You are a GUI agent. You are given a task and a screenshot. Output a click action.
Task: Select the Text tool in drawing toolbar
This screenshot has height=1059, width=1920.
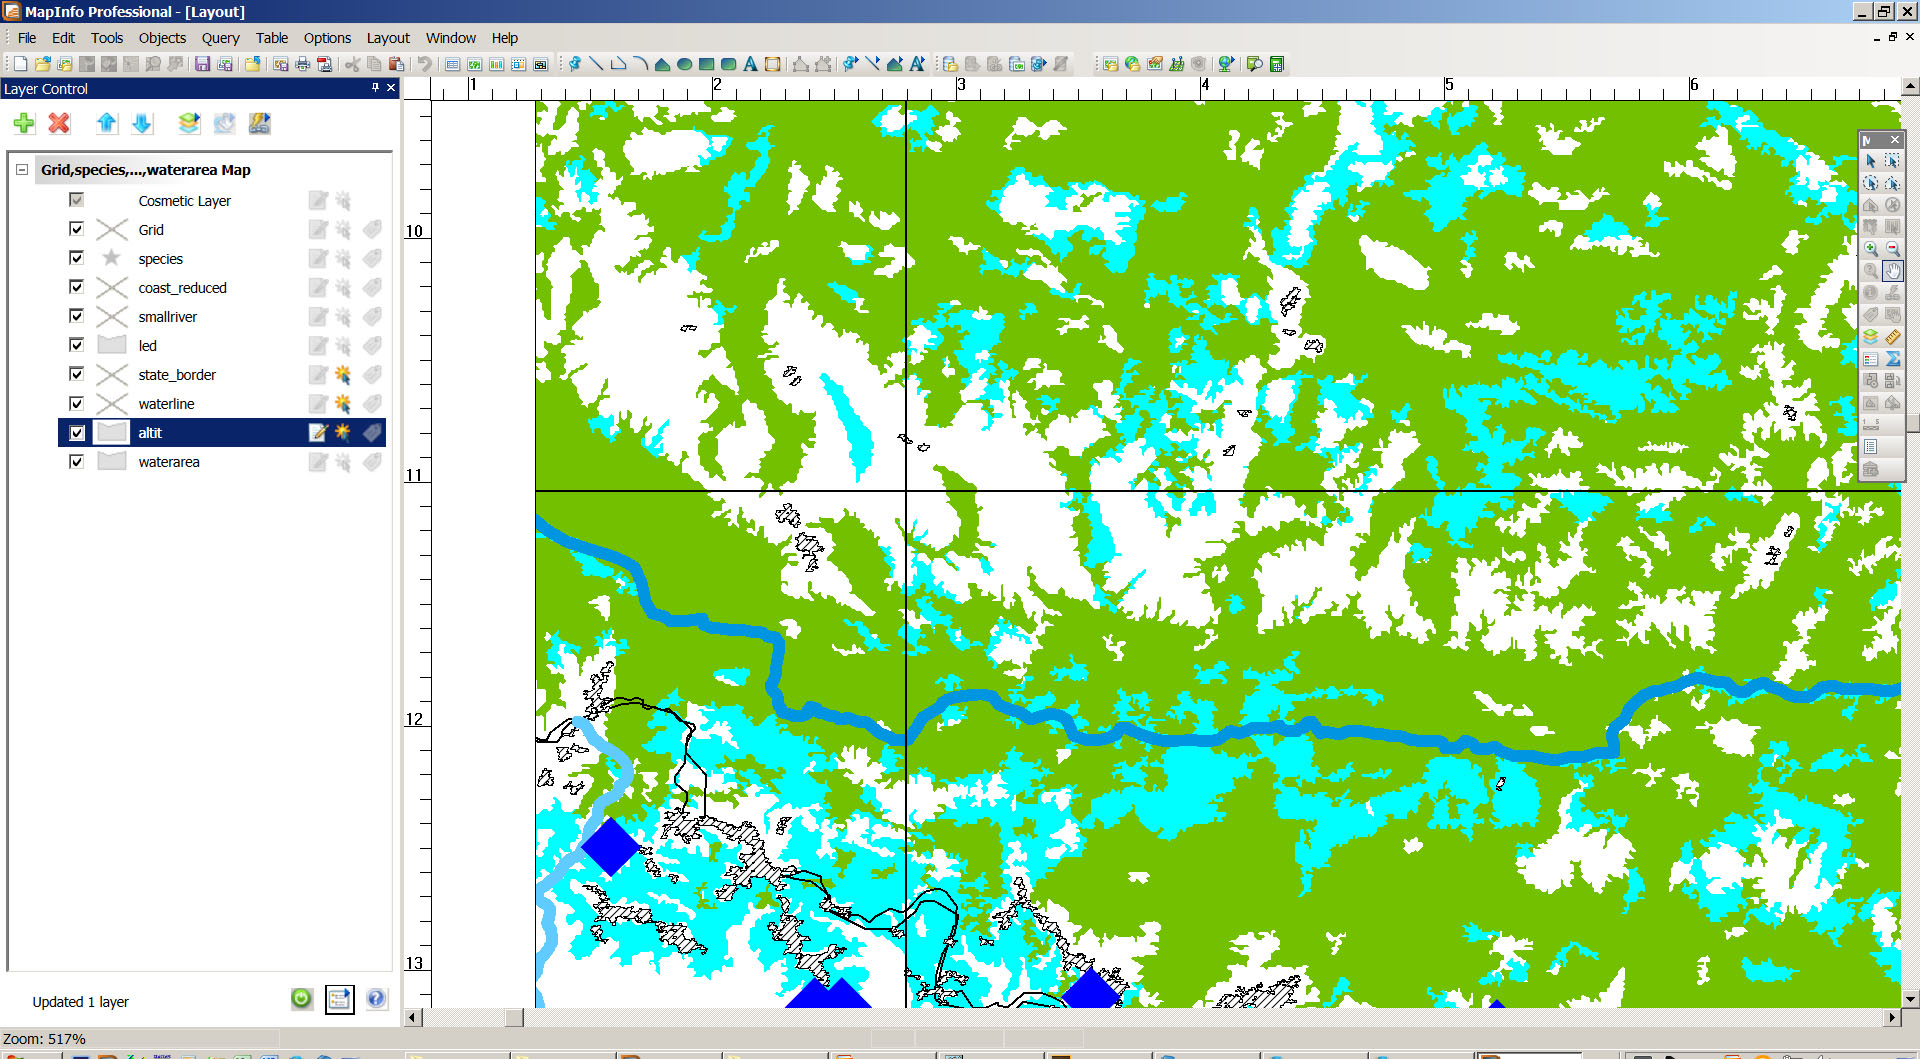(750, 64)
